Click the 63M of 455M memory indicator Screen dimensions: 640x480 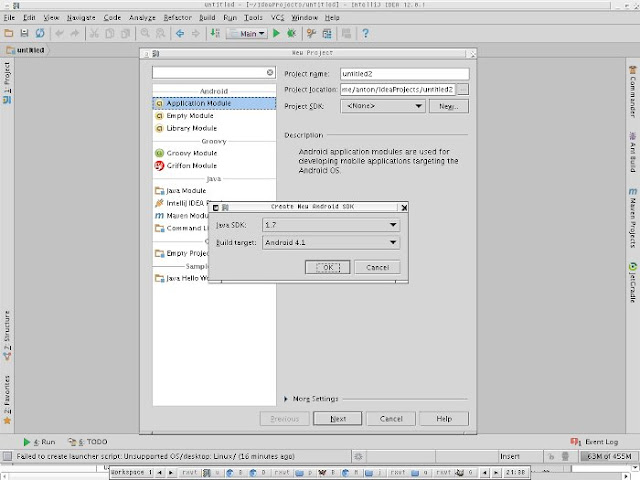[x=609, y=456]
